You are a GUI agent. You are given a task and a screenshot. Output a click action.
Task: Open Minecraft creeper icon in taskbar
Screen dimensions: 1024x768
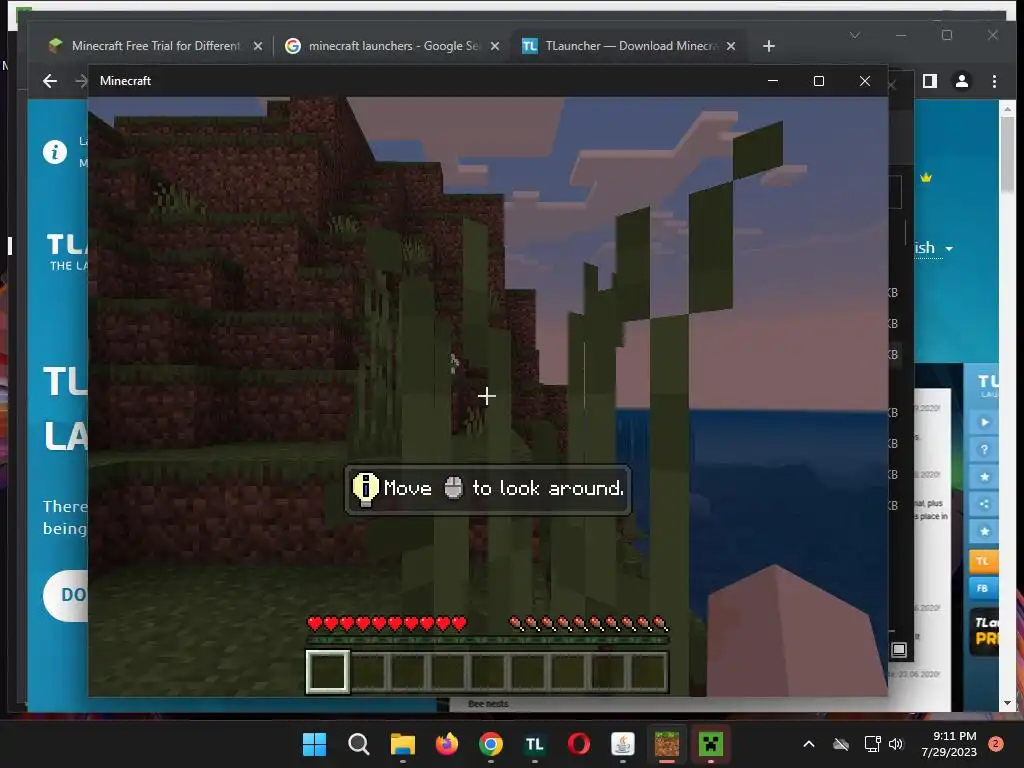click(x=711, y=744)
